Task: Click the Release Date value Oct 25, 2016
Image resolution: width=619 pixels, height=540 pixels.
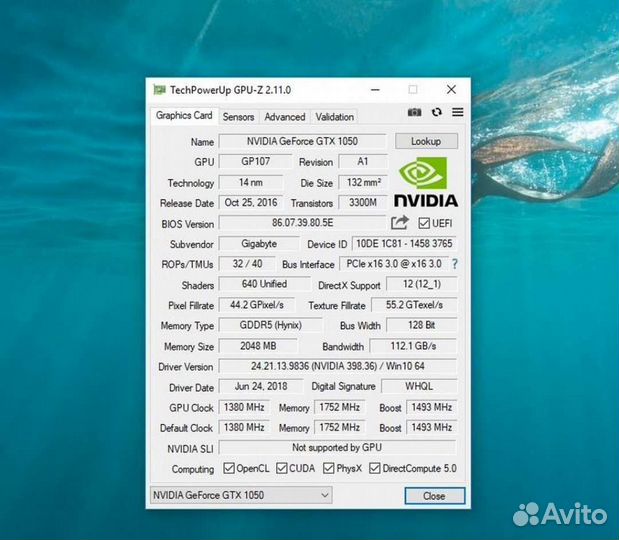Action: pyautogui.click(x=251, y=202)
